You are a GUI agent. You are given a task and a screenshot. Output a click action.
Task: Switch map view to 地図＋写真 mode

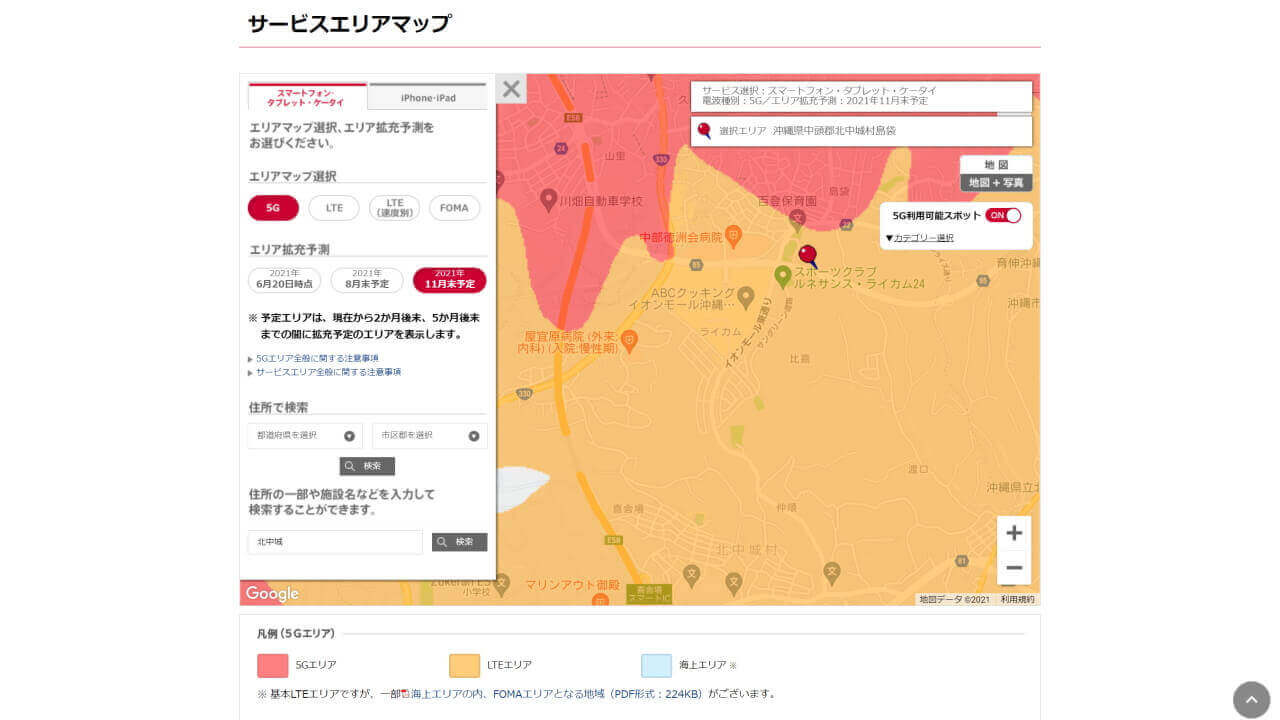click(x=995, y=181)
